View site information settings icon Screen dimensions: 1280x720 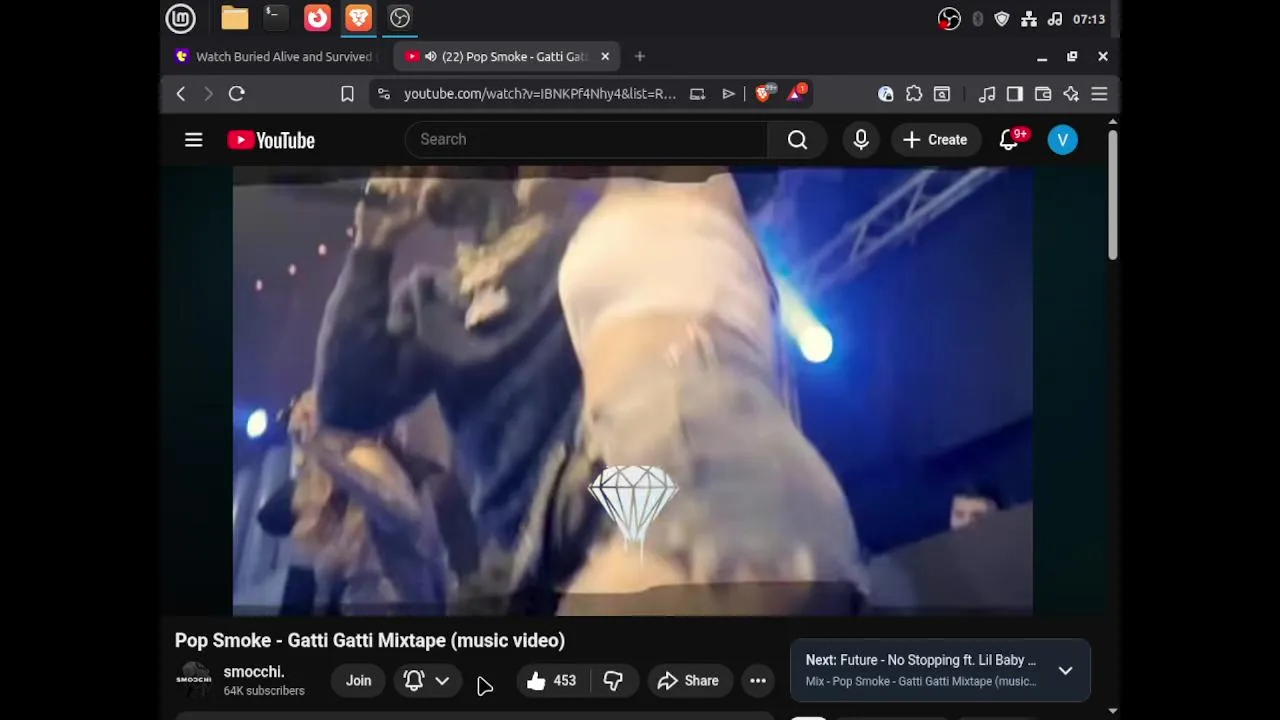click(383, 94)
